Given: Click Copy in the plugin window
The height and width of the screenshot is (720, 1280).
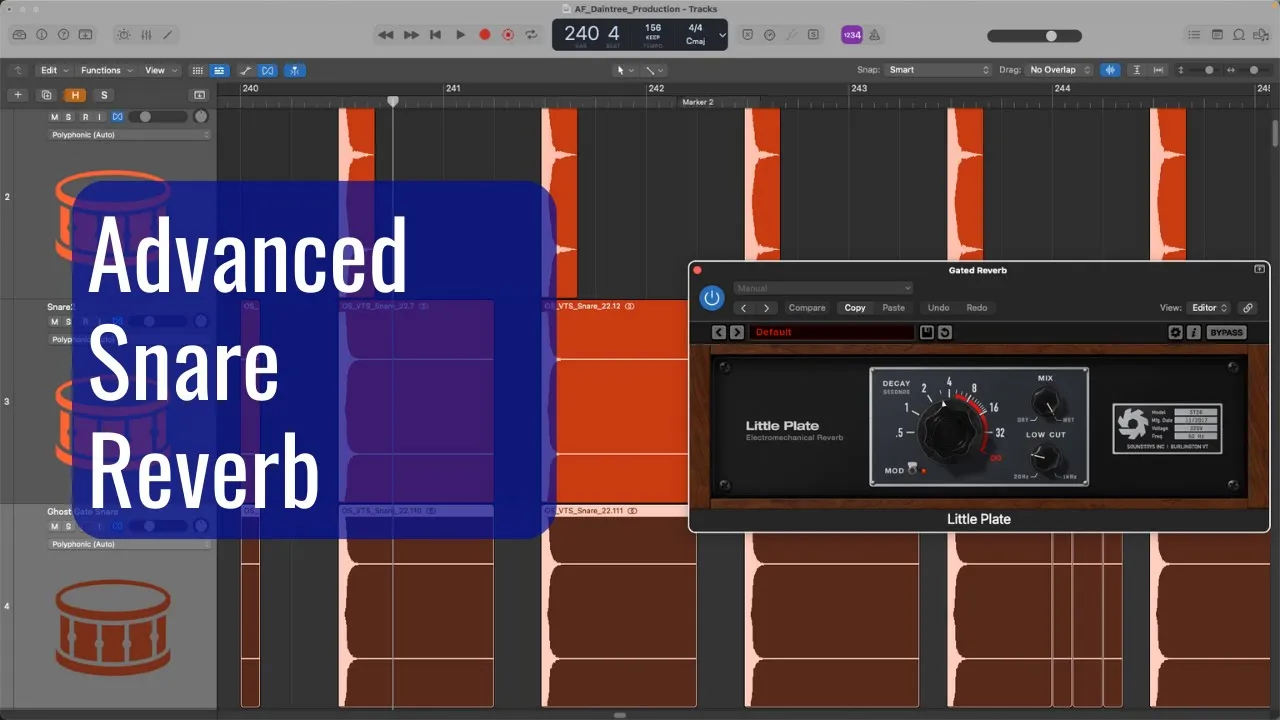Looking at the screenshot, I should [855, 308].
